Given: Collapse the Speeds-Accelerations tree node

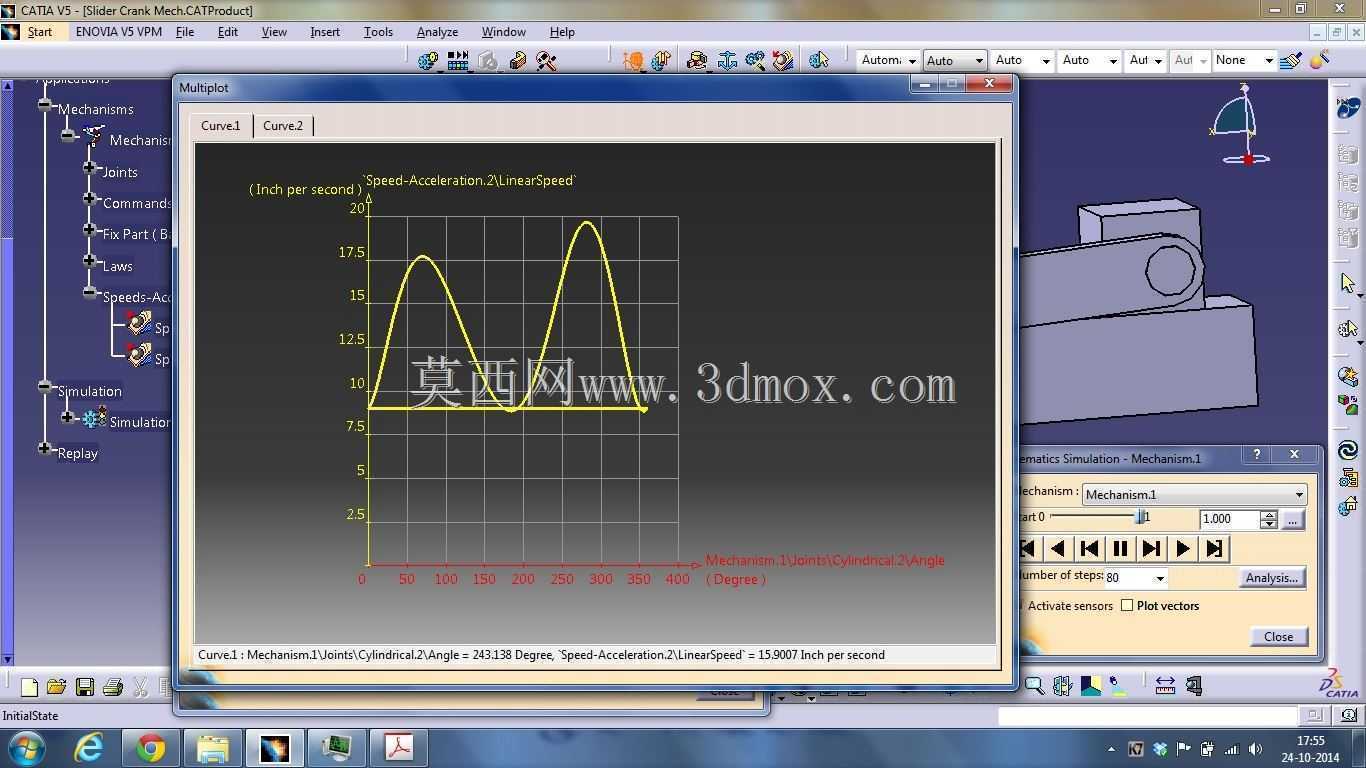Looking at the screenshot, I should click(x=90, y=292).
